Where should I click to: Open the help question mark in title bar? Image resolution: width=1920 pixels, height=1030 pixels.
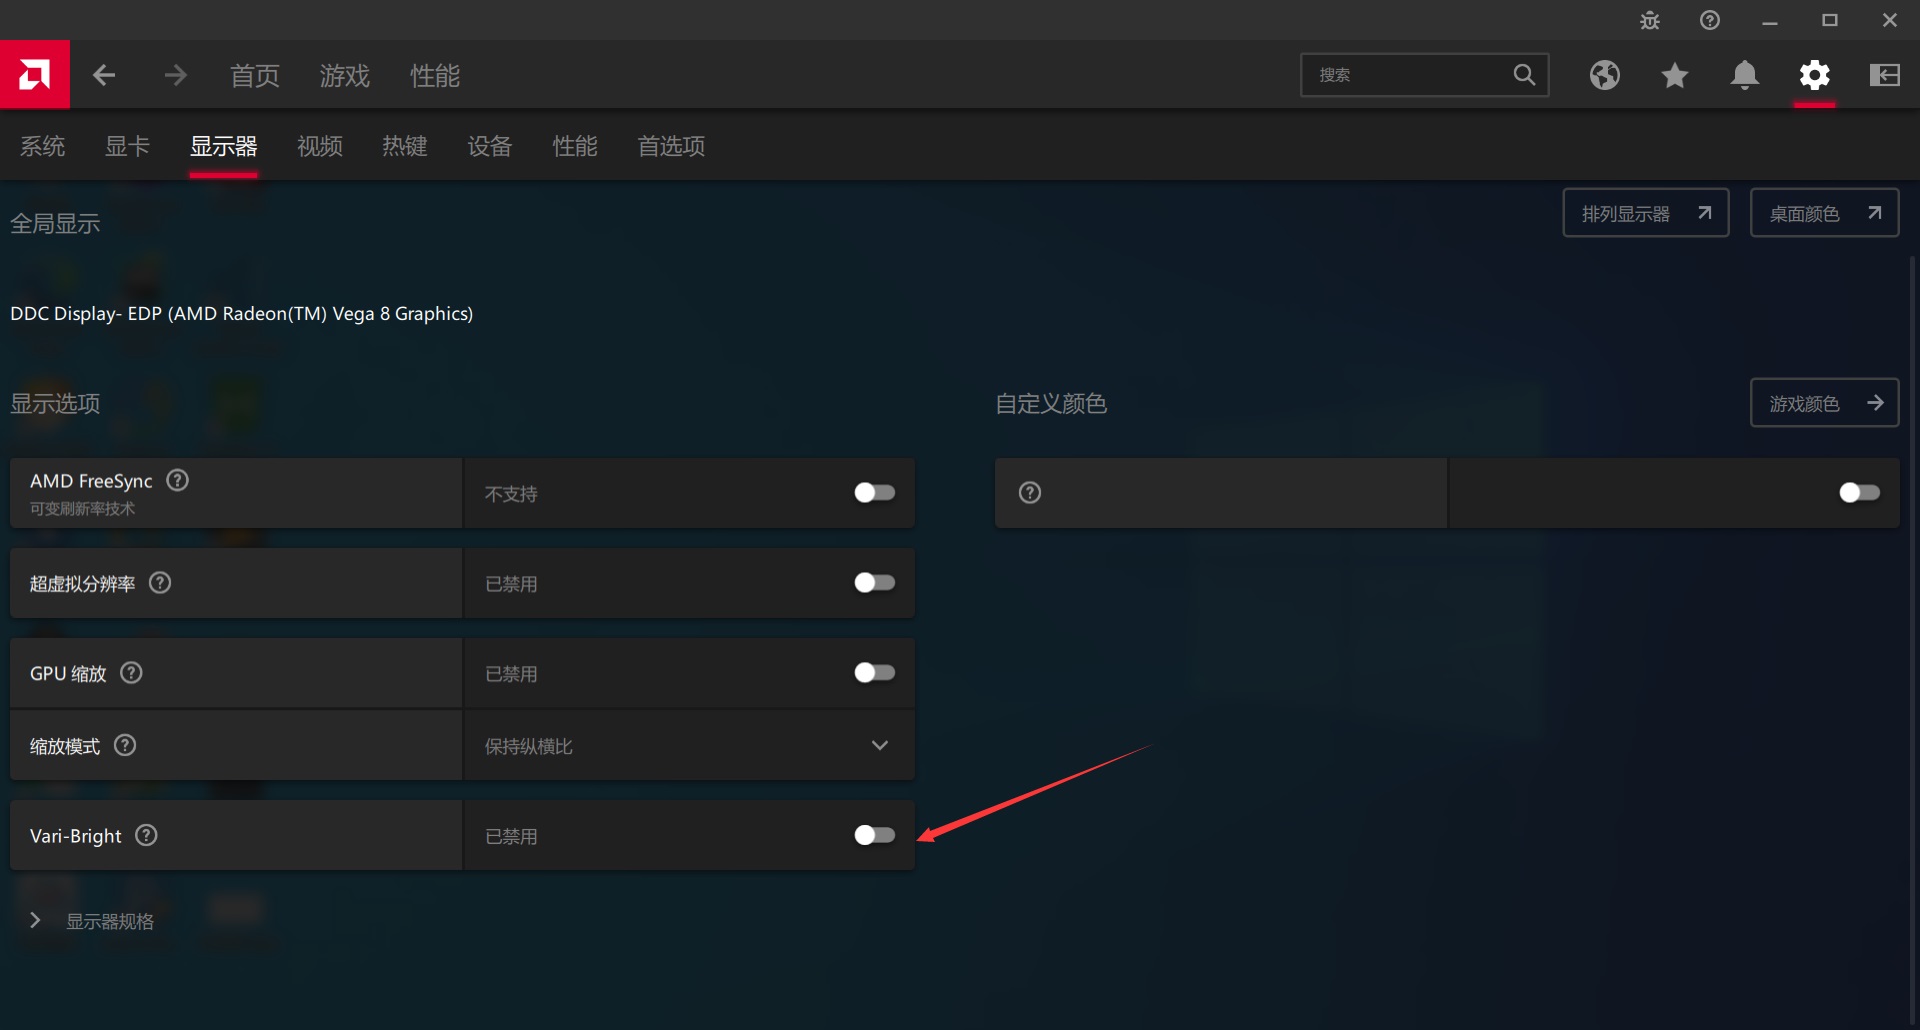coord(1710,20)
